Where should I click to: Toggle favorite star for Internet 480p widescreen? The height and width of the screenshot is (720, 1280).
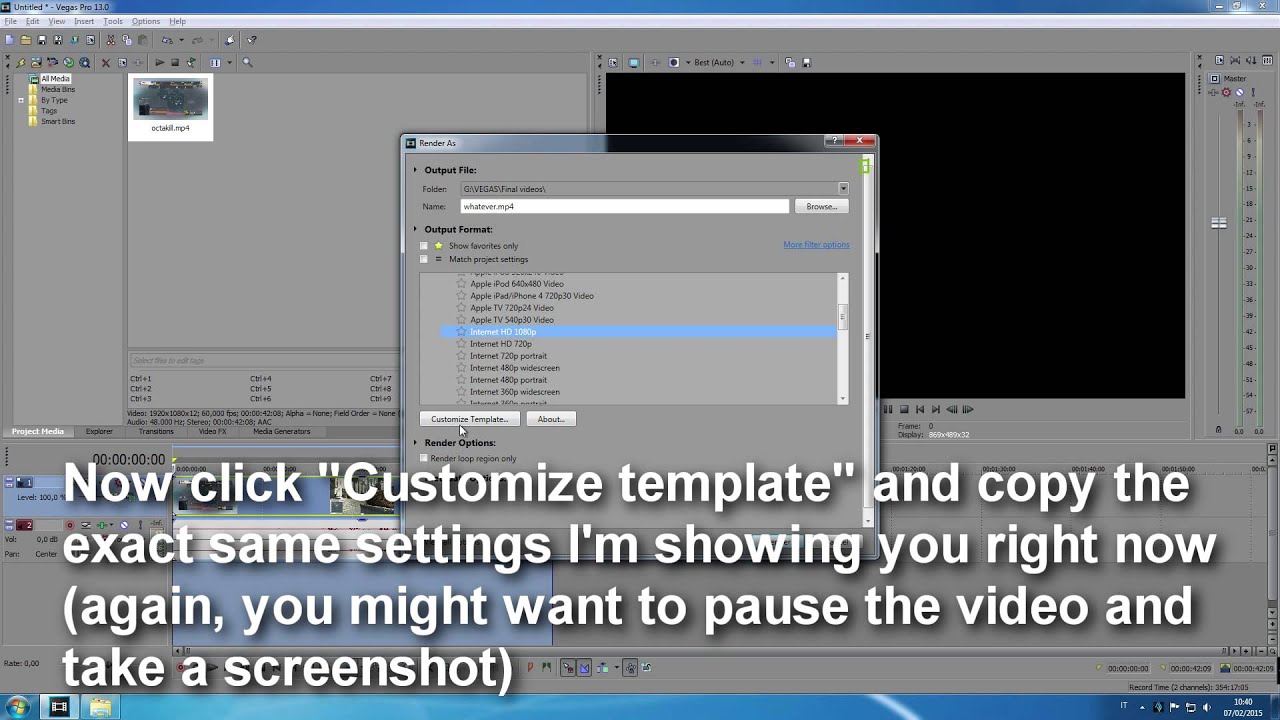tap(461, 368)
